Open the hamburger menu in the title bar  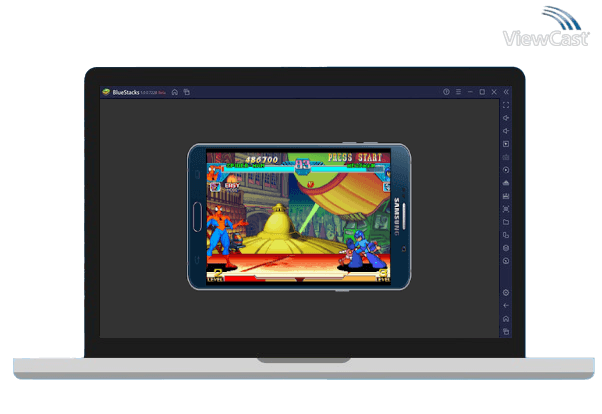pos(458,92)
